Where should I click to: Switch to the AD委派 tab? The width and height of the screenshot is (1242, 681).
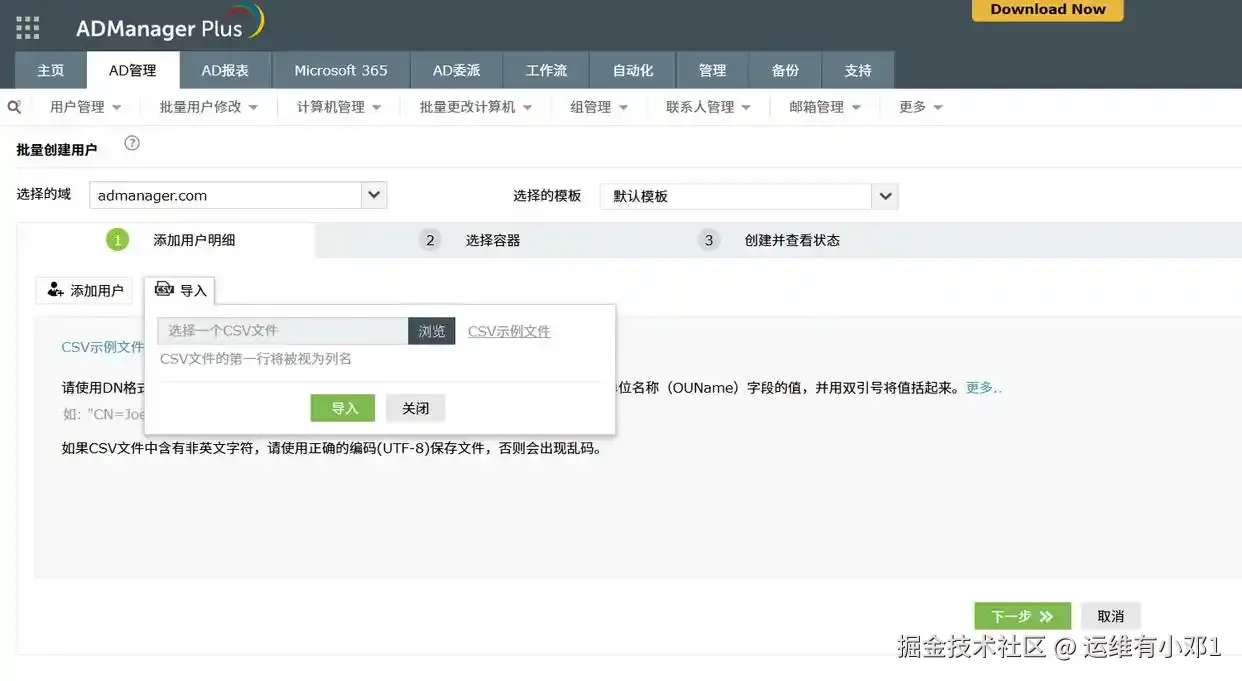(x=456, y=70)
